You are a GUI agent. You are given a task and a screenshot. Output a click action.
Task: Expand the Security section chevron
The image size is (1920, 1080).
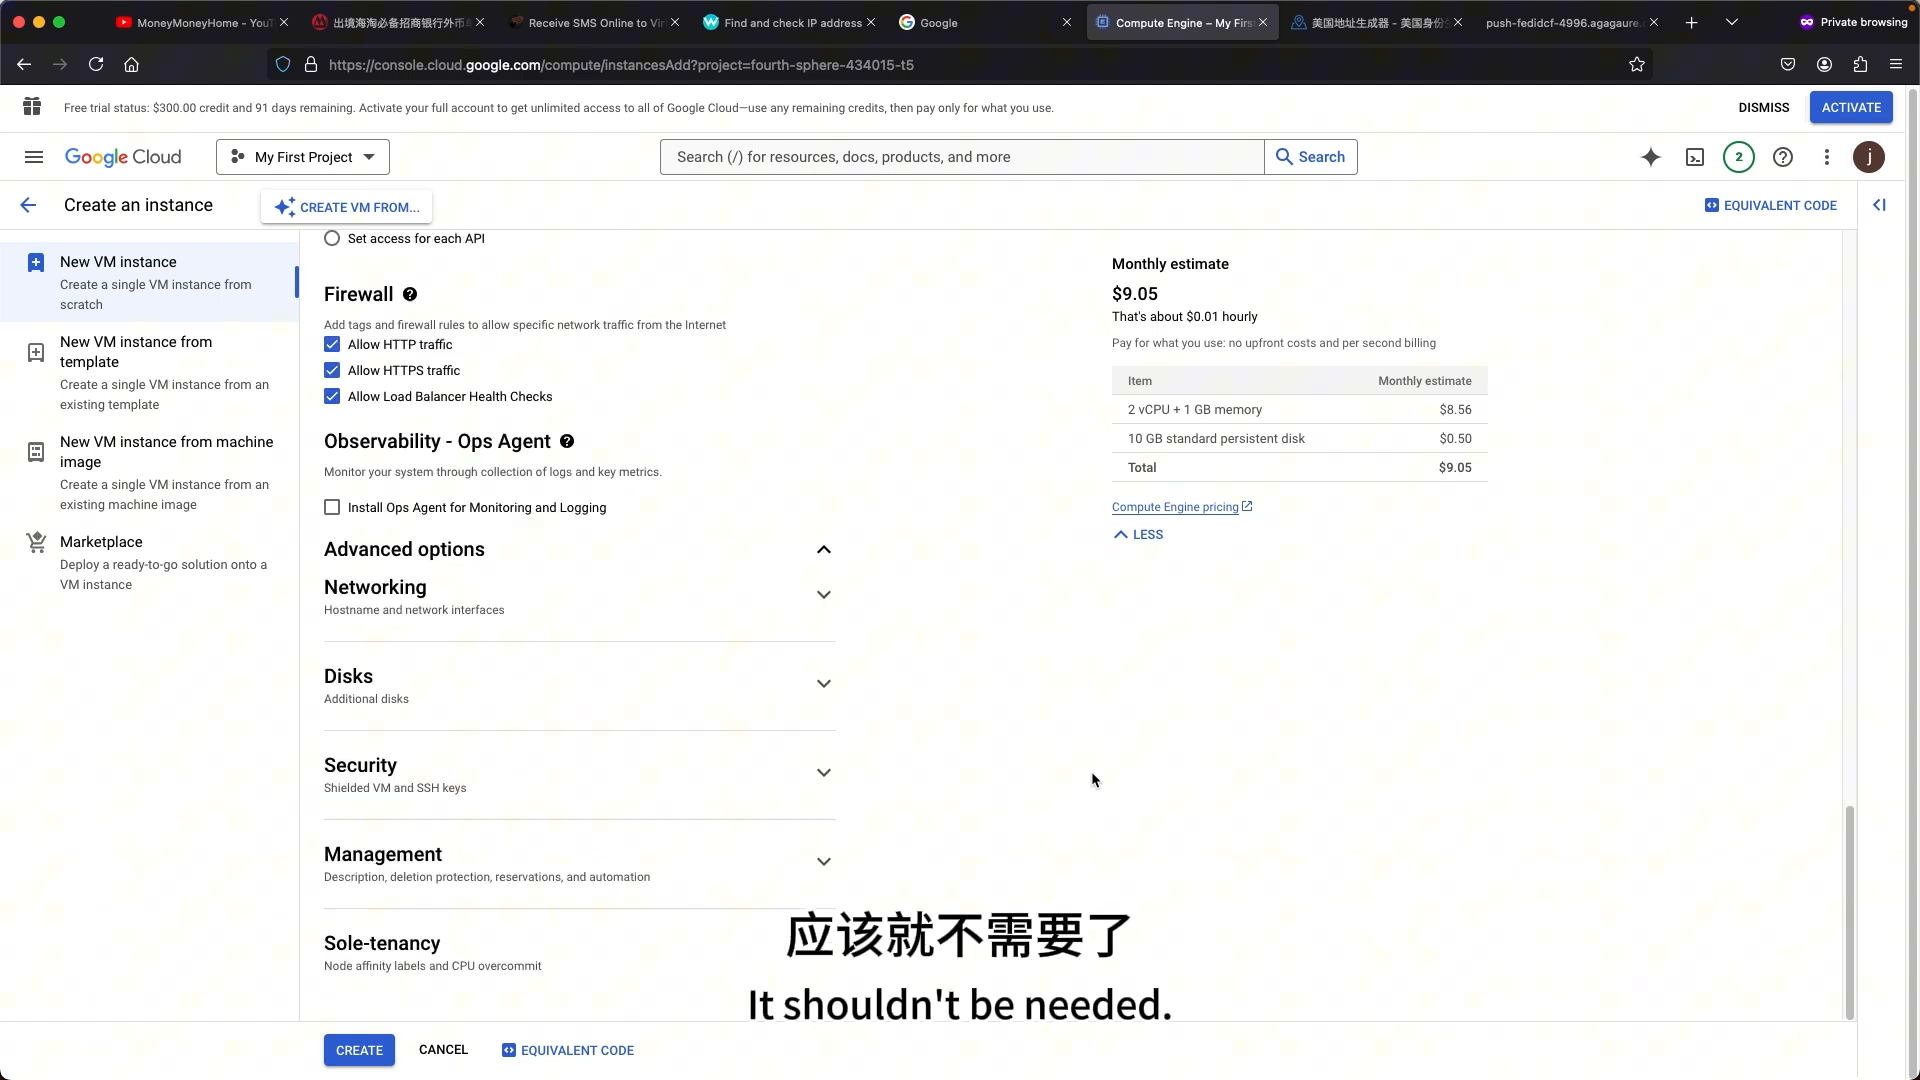(824, 773)
